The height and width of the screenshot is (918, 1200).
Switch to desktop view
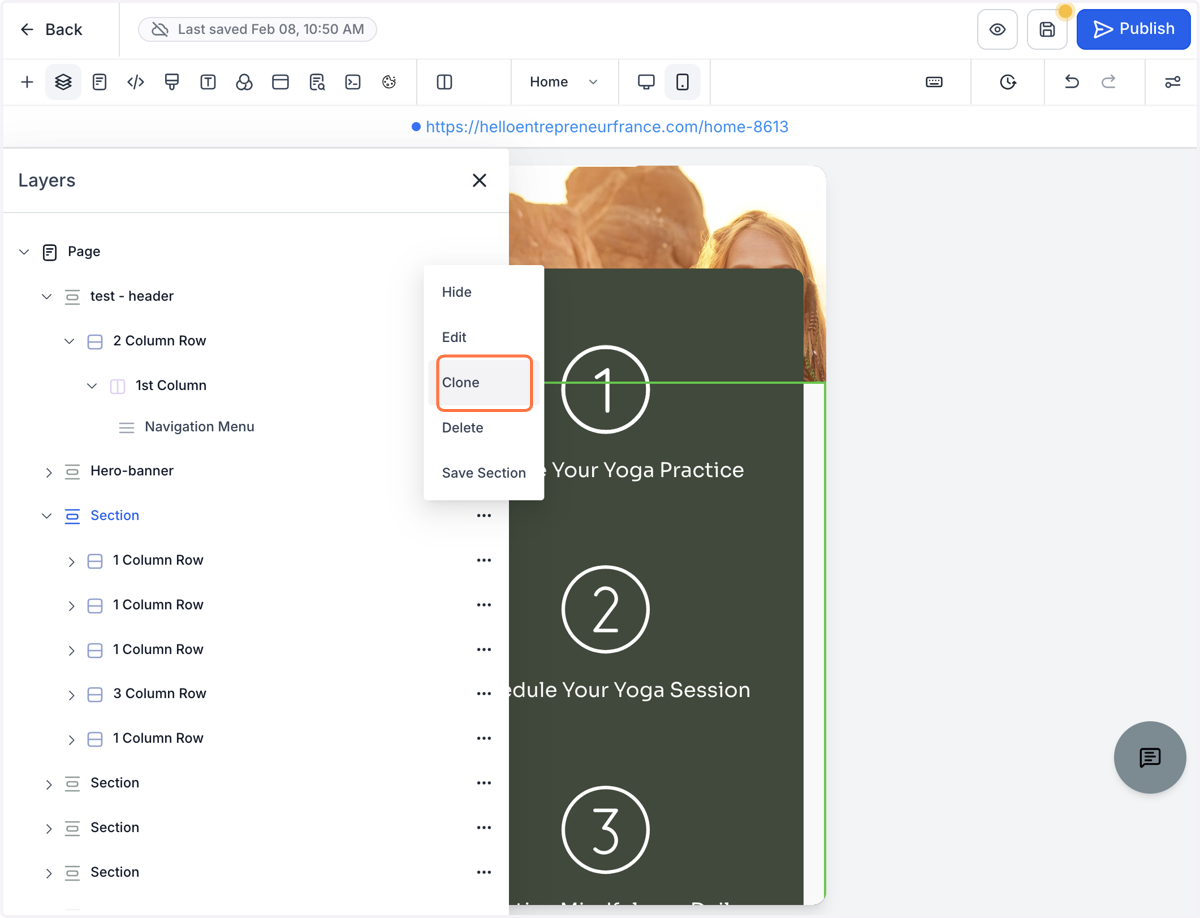(646, 82)
